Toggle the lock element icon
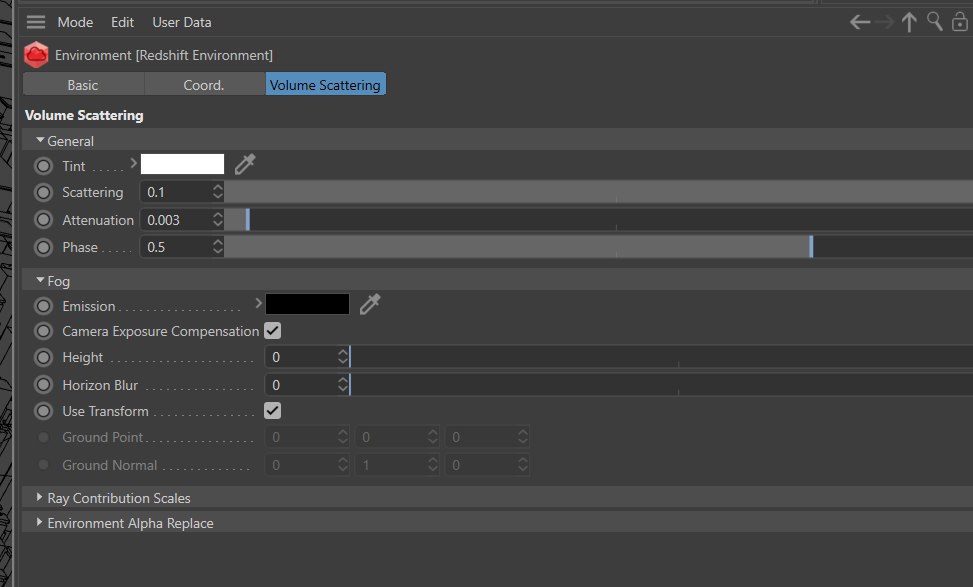 coord(959,22)
